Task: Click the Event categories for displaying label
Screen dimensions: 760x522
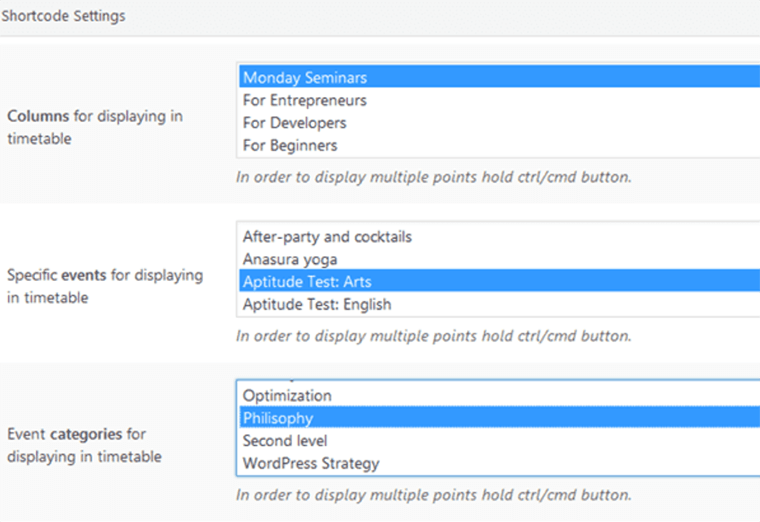Action: point(76,435)
